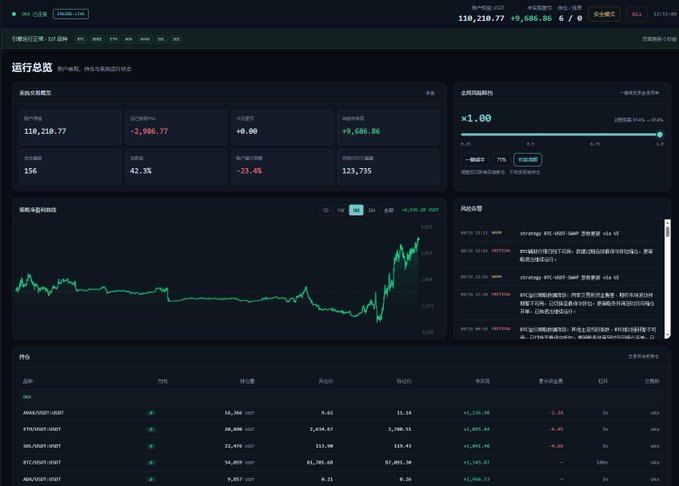Click the risk slider track at 0.5
679x486 pixels.
coord(530,135)
